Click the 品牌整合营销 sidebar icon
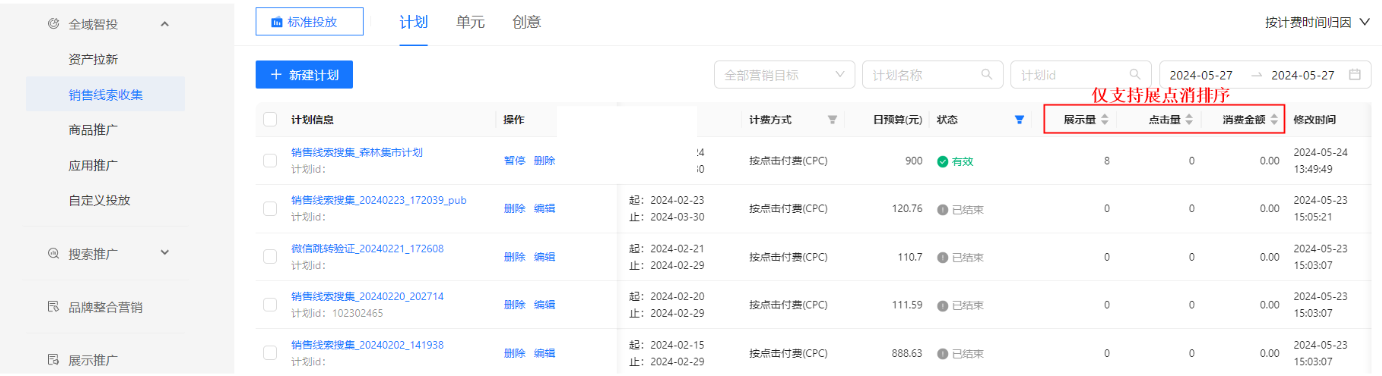This screenshot has width=1382, height=376. (53, 306)
